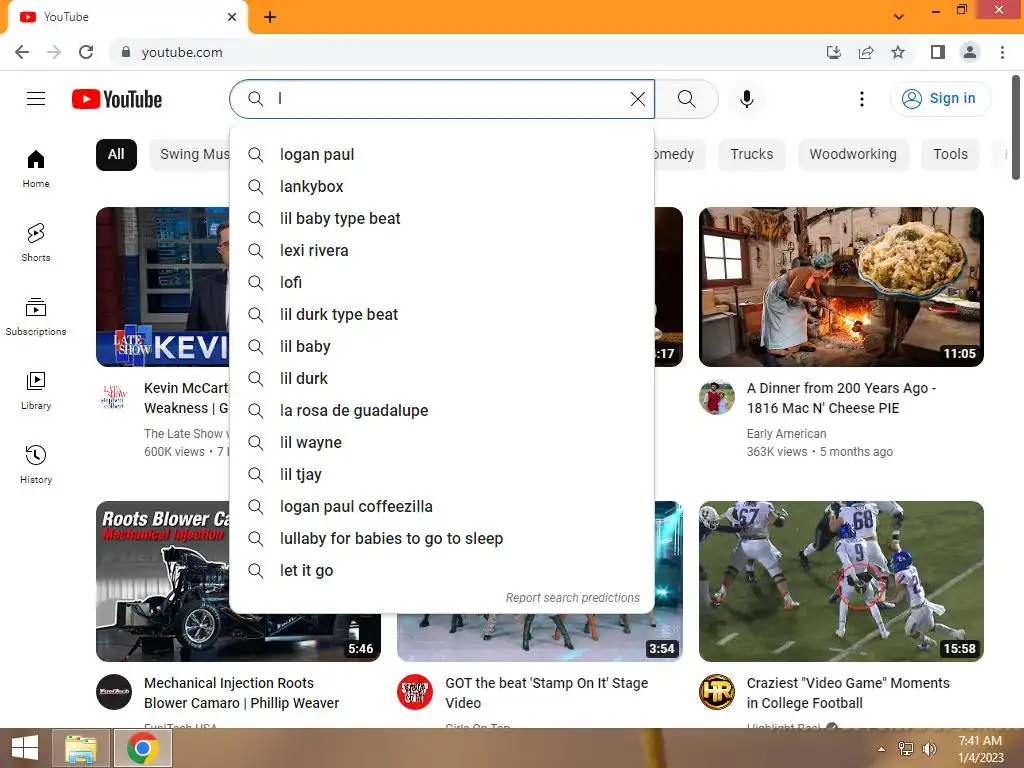Select the All filter chip
This screenshot has height=768, width=1024.
[x=116, y=155]
